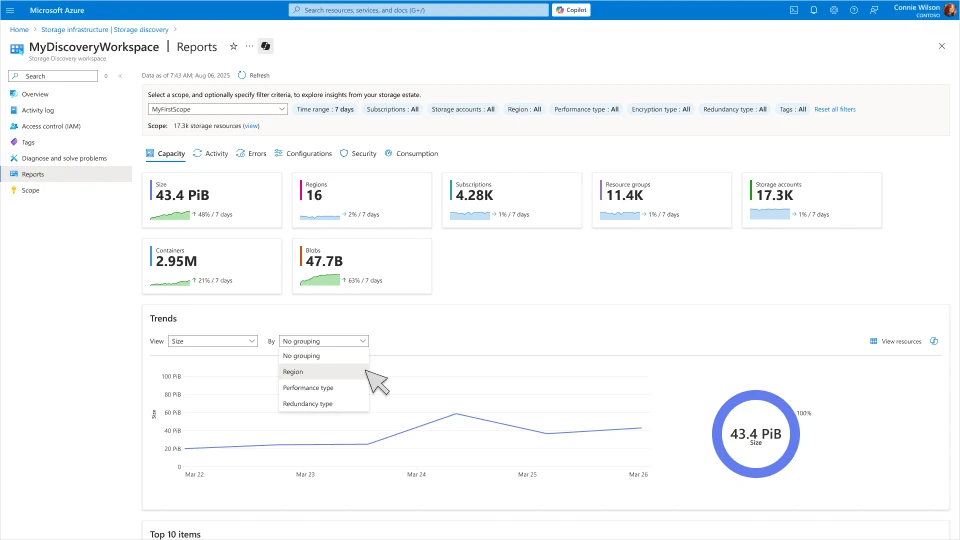Screen dimensions: 960x540
Task: Open the feedback icon in header
Action: tap(872, 10)
